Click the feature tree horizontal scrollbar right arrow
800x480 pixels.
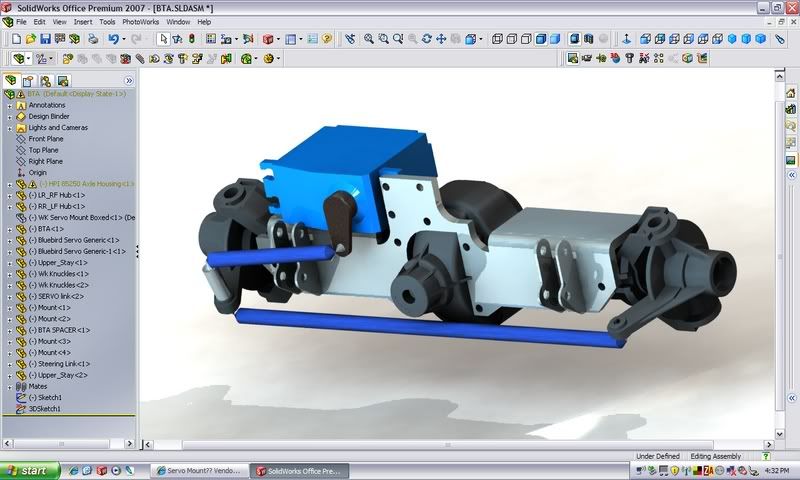129,444
